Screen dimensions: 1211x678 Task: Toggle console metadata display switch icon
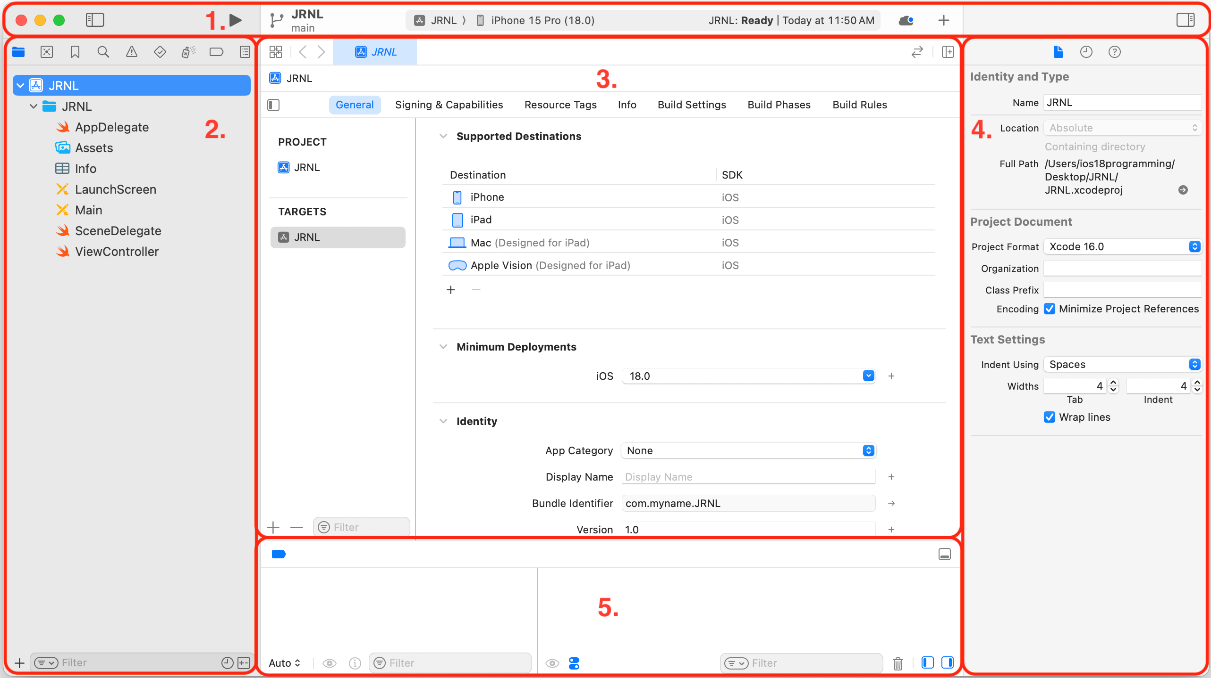pos(574,663)
